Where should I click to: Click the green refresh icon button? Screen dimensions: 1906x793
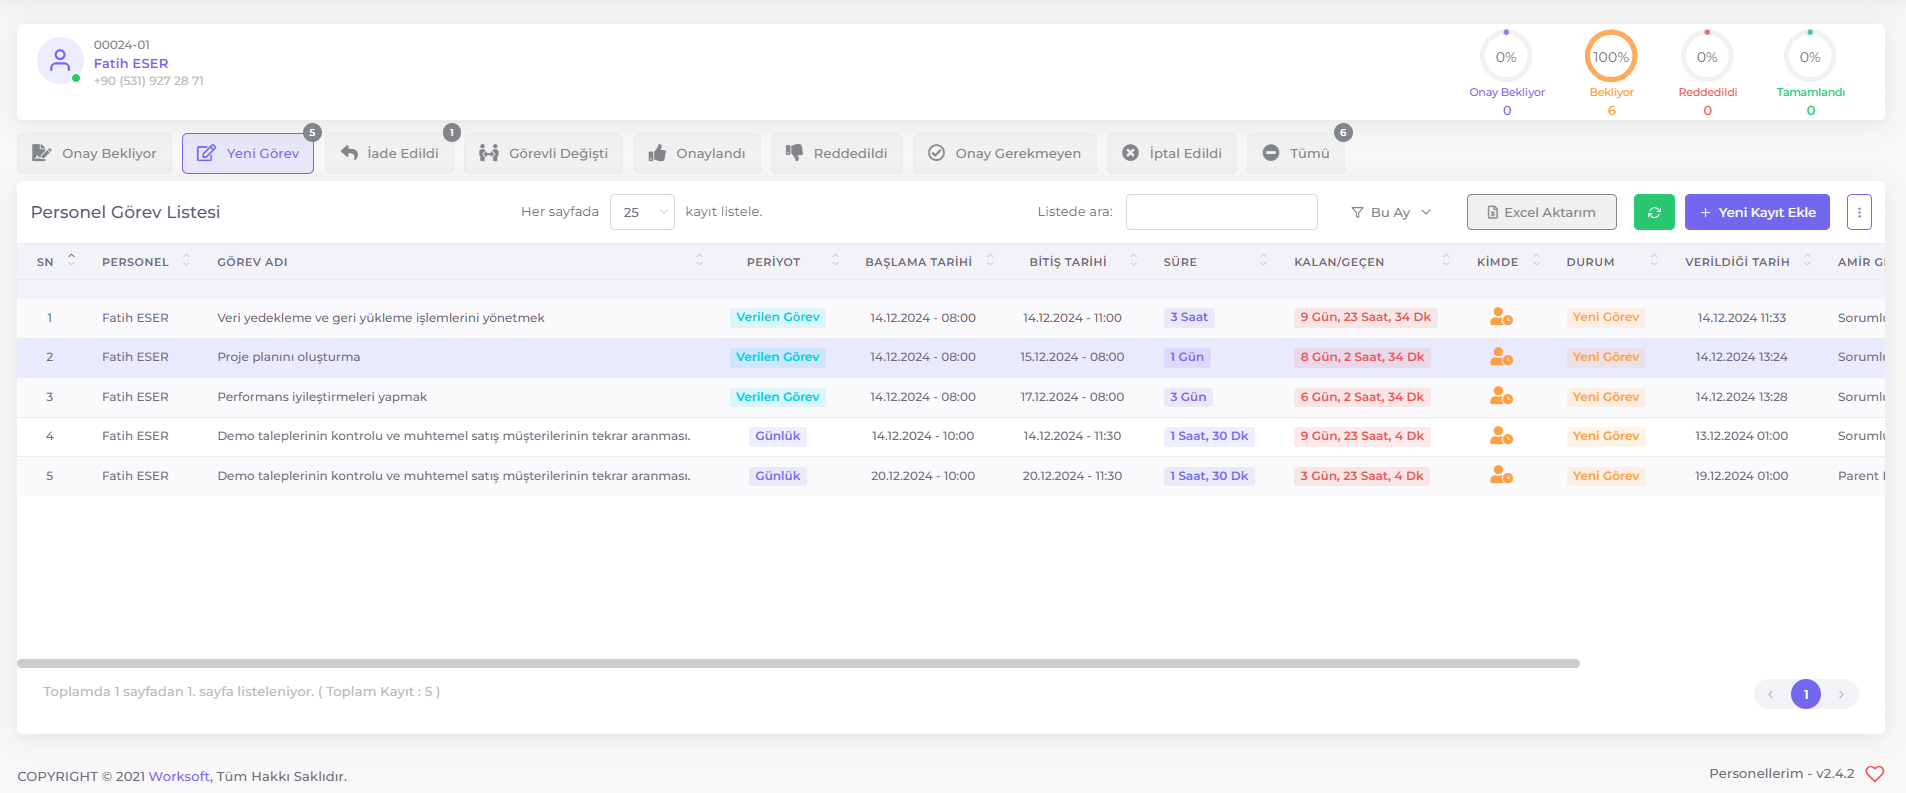click(x=1654, y=212)
